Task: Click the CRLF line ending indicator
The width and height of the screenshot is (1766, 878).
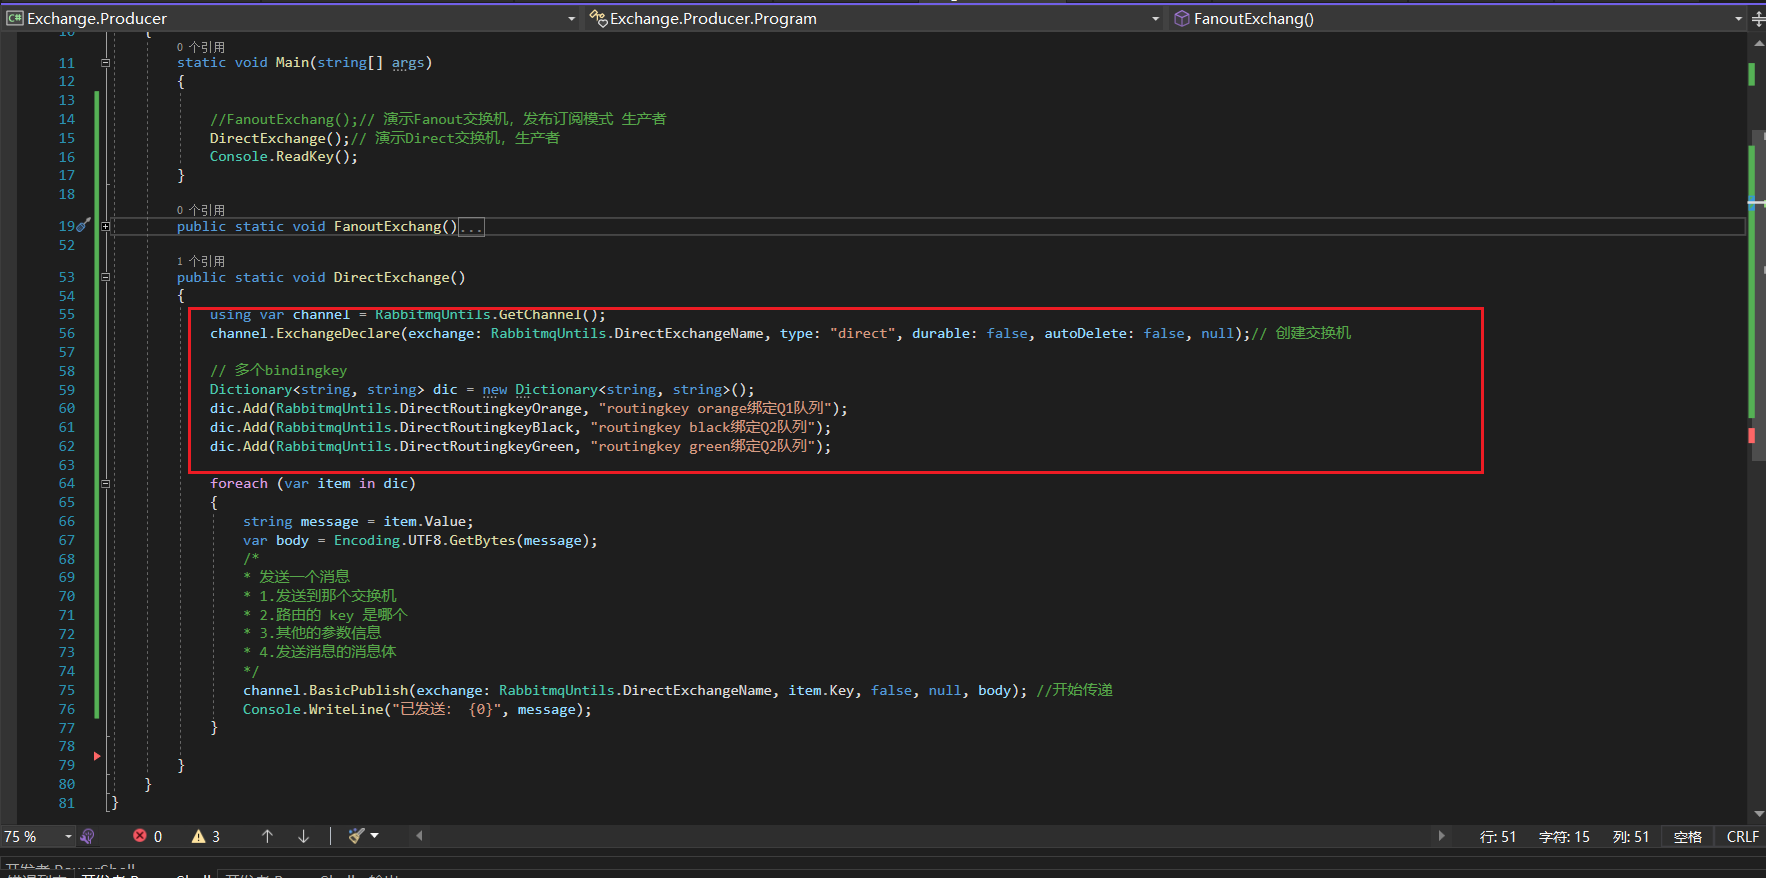Action: coord(1743,837)
